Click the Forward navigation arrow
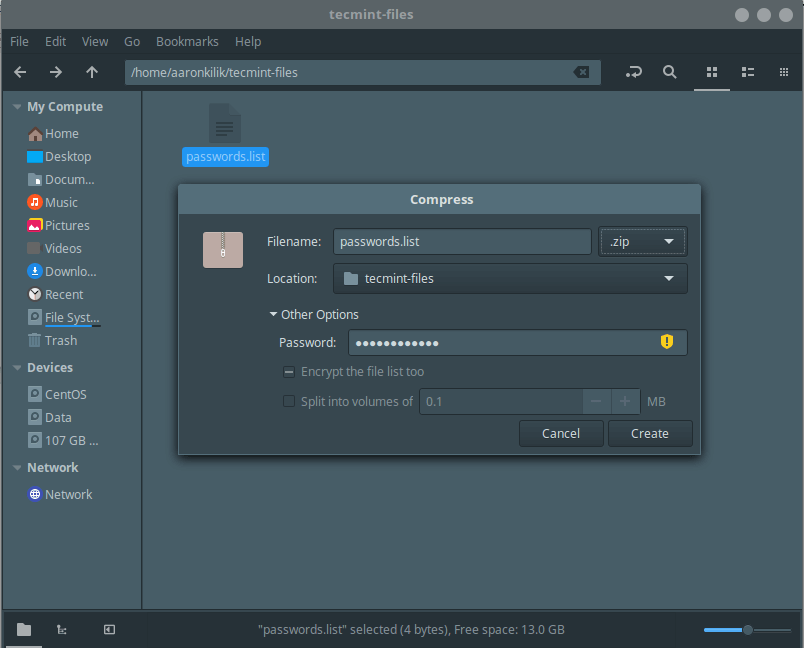The width and height of the screenshot is (804, 648). pyautogui.click(x=56, y=72)
